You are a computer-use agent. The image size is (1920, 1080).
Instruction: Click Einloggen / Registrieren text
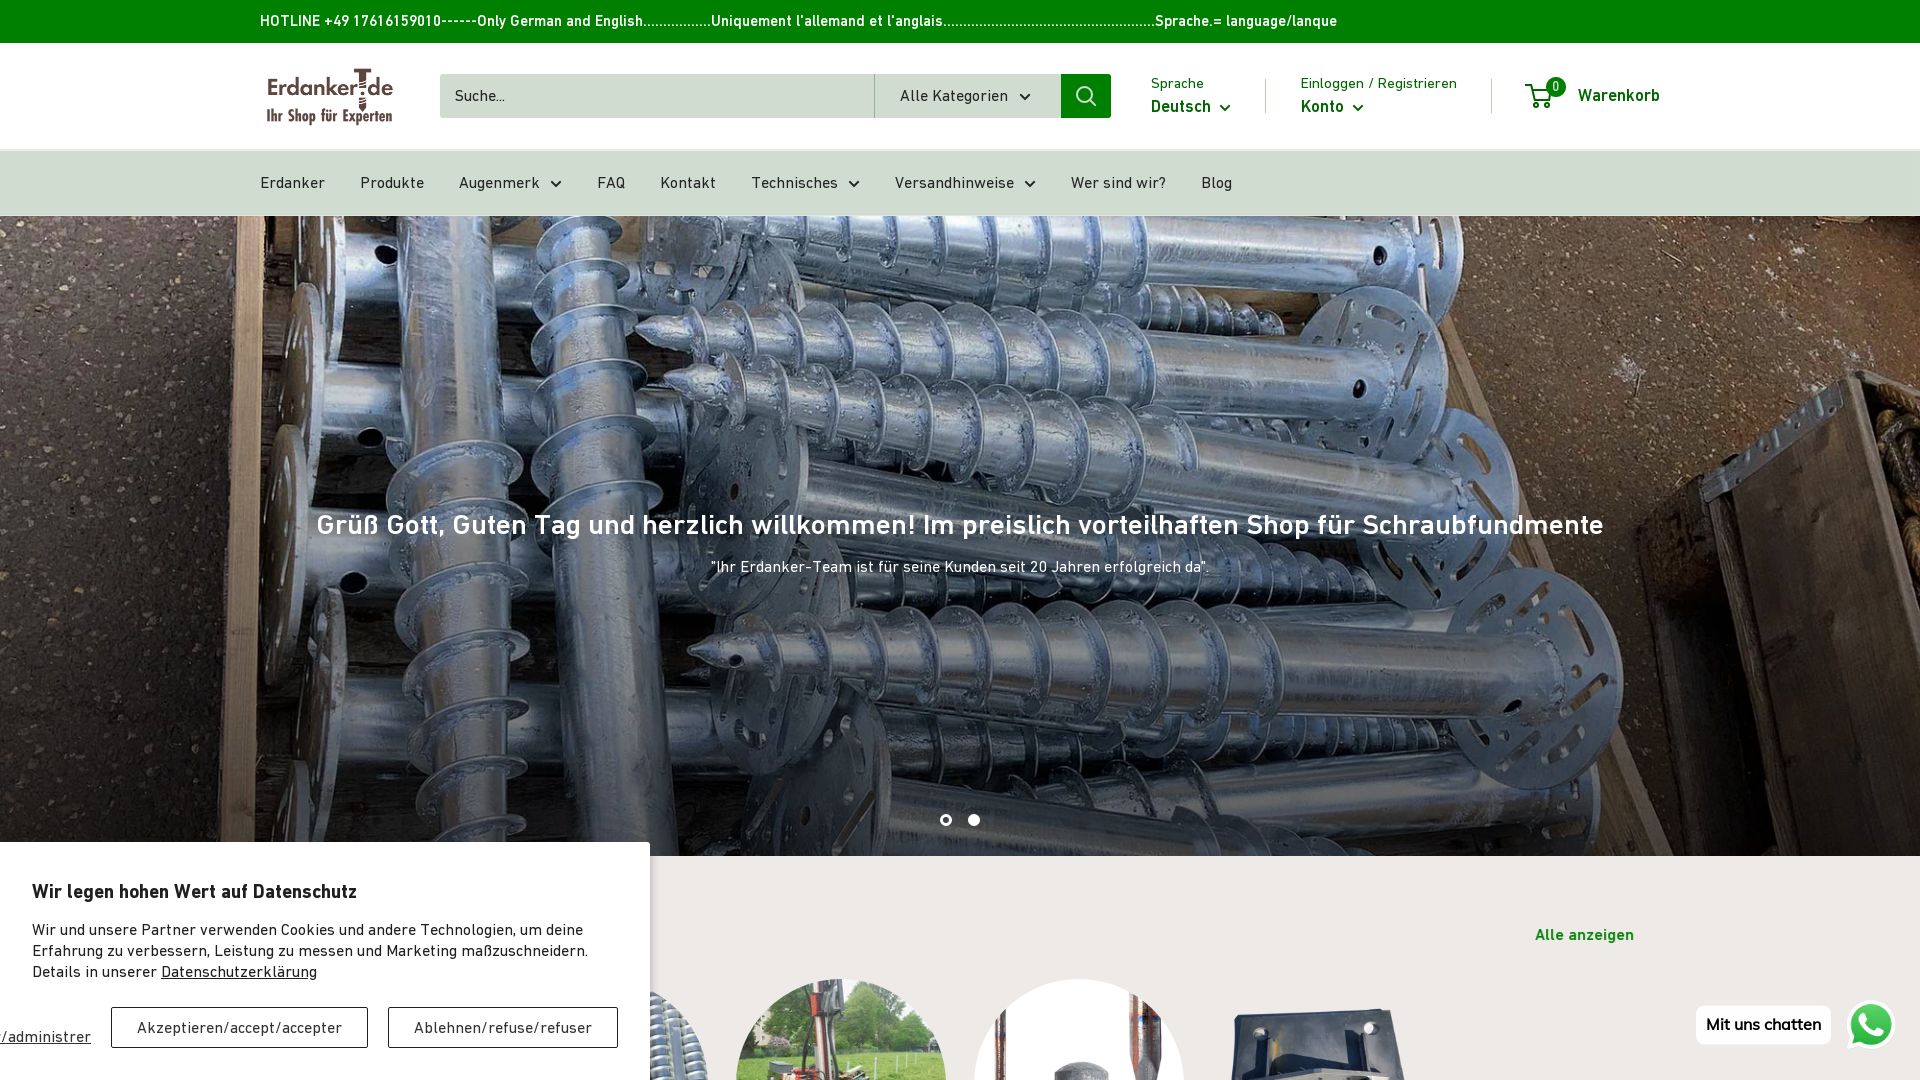coord(1378,83)
